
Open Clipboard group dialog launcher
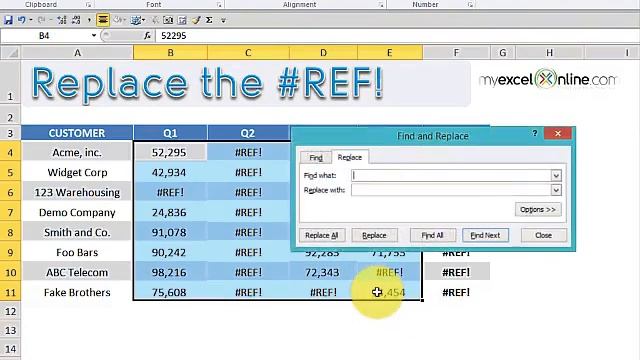pos(88,4)
